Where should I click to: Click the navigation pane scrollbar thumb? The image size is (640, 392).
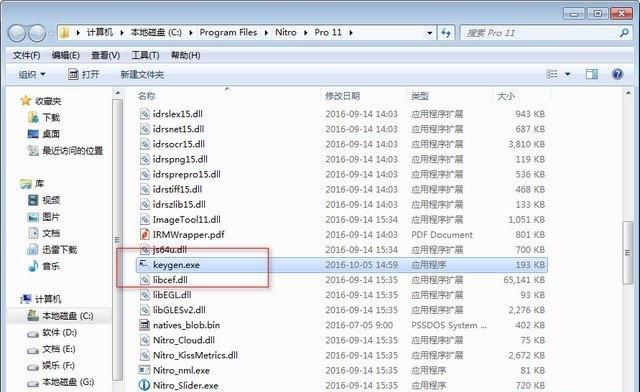click(117, 239)
